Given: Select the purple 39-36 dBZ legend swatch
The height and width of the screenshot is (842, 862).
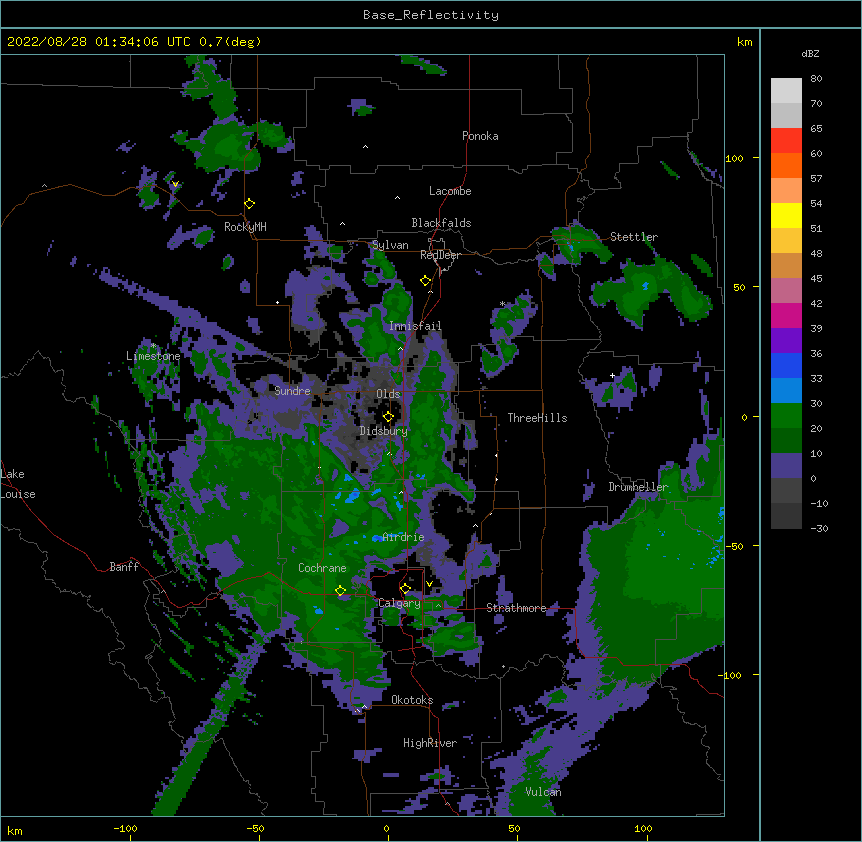Looking at the screenshot, I should [x=786, y=341].
